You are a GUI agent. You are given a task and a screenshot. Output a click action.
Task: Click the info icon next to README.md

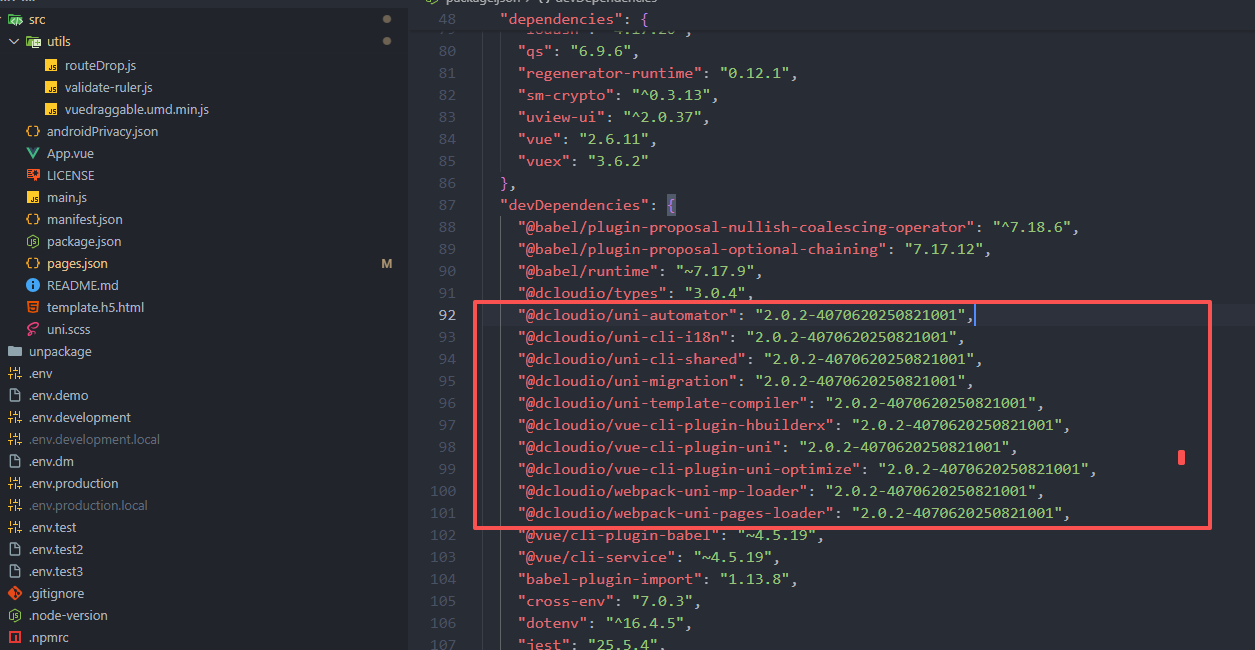(x=33, y=285)
